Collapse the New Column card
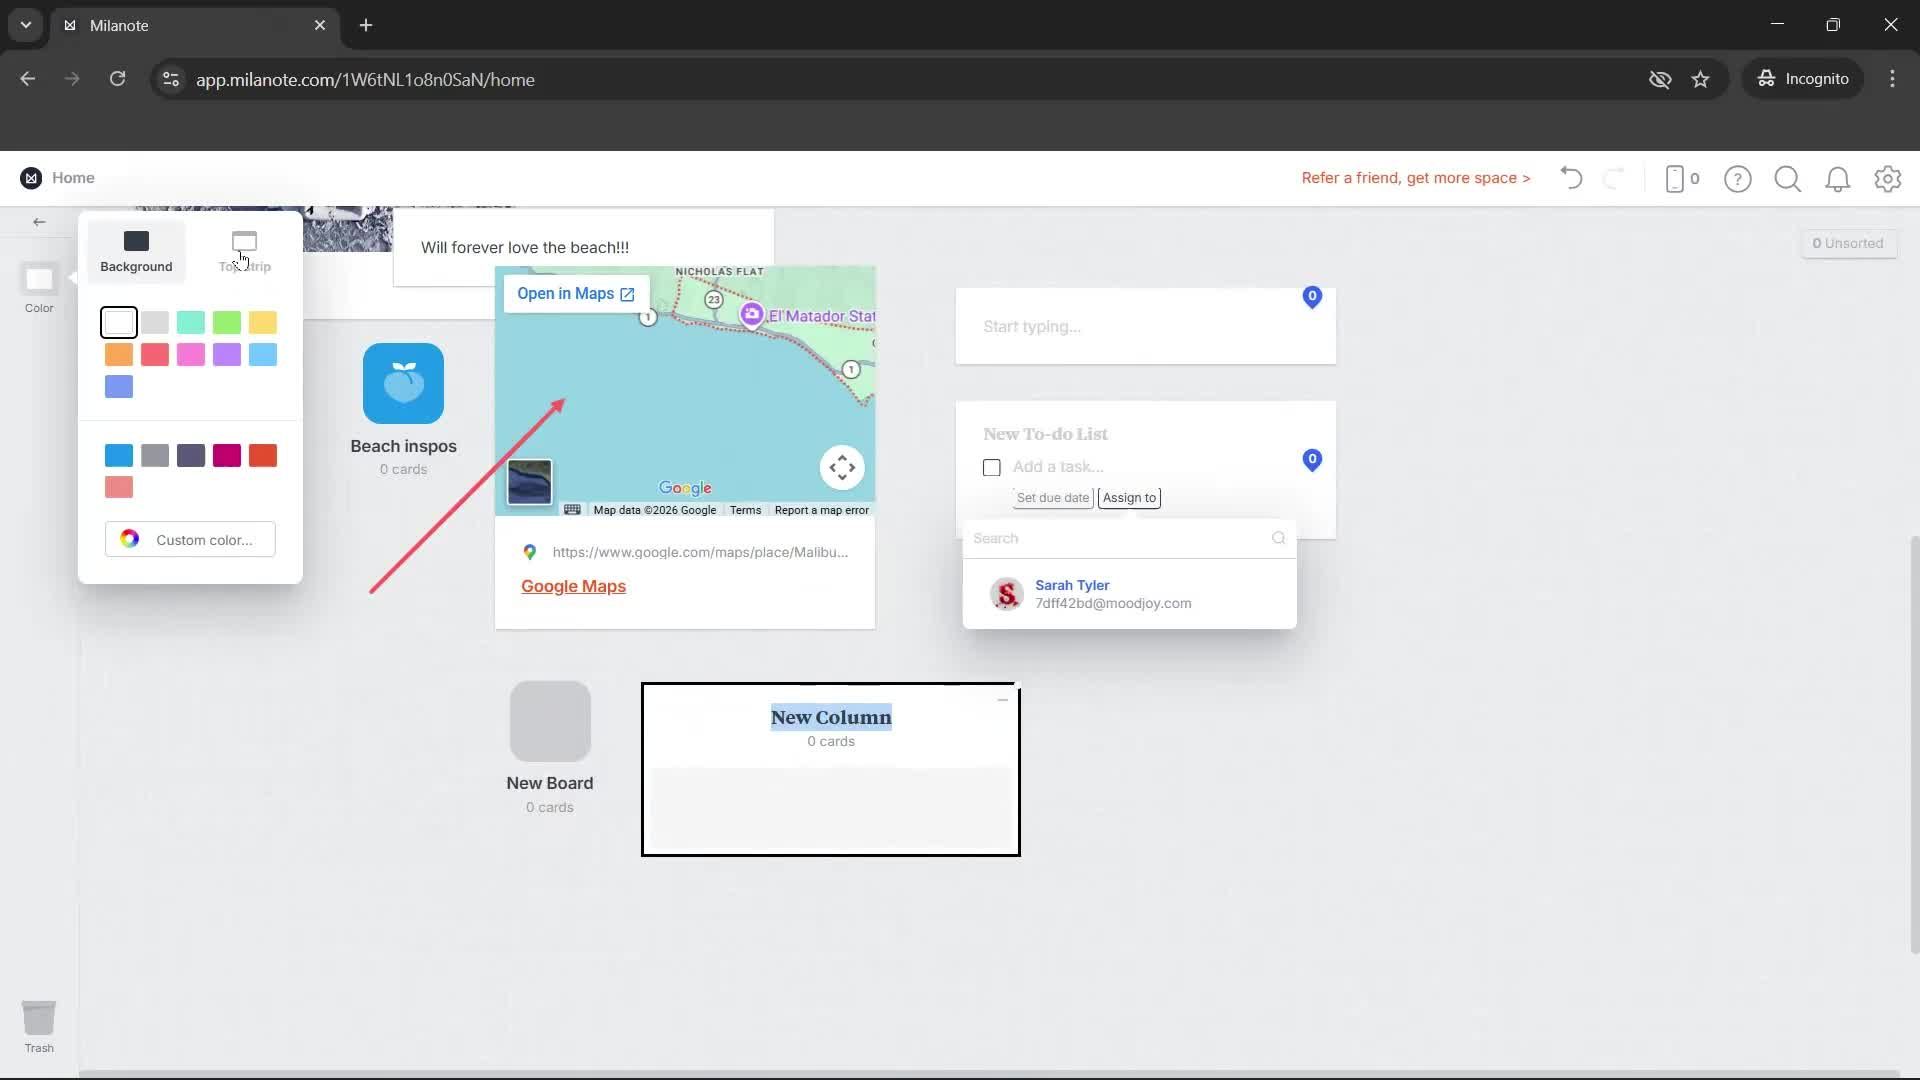The width and height of the screenshot is (1920, 1080). (1002, 700)
